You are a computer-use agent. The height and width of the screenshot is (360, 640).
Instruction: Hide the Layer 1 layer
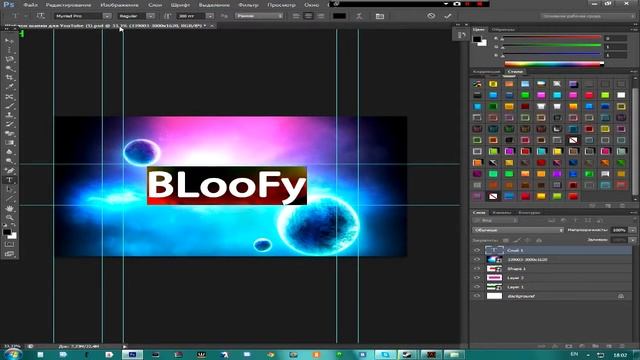[477, 287]
